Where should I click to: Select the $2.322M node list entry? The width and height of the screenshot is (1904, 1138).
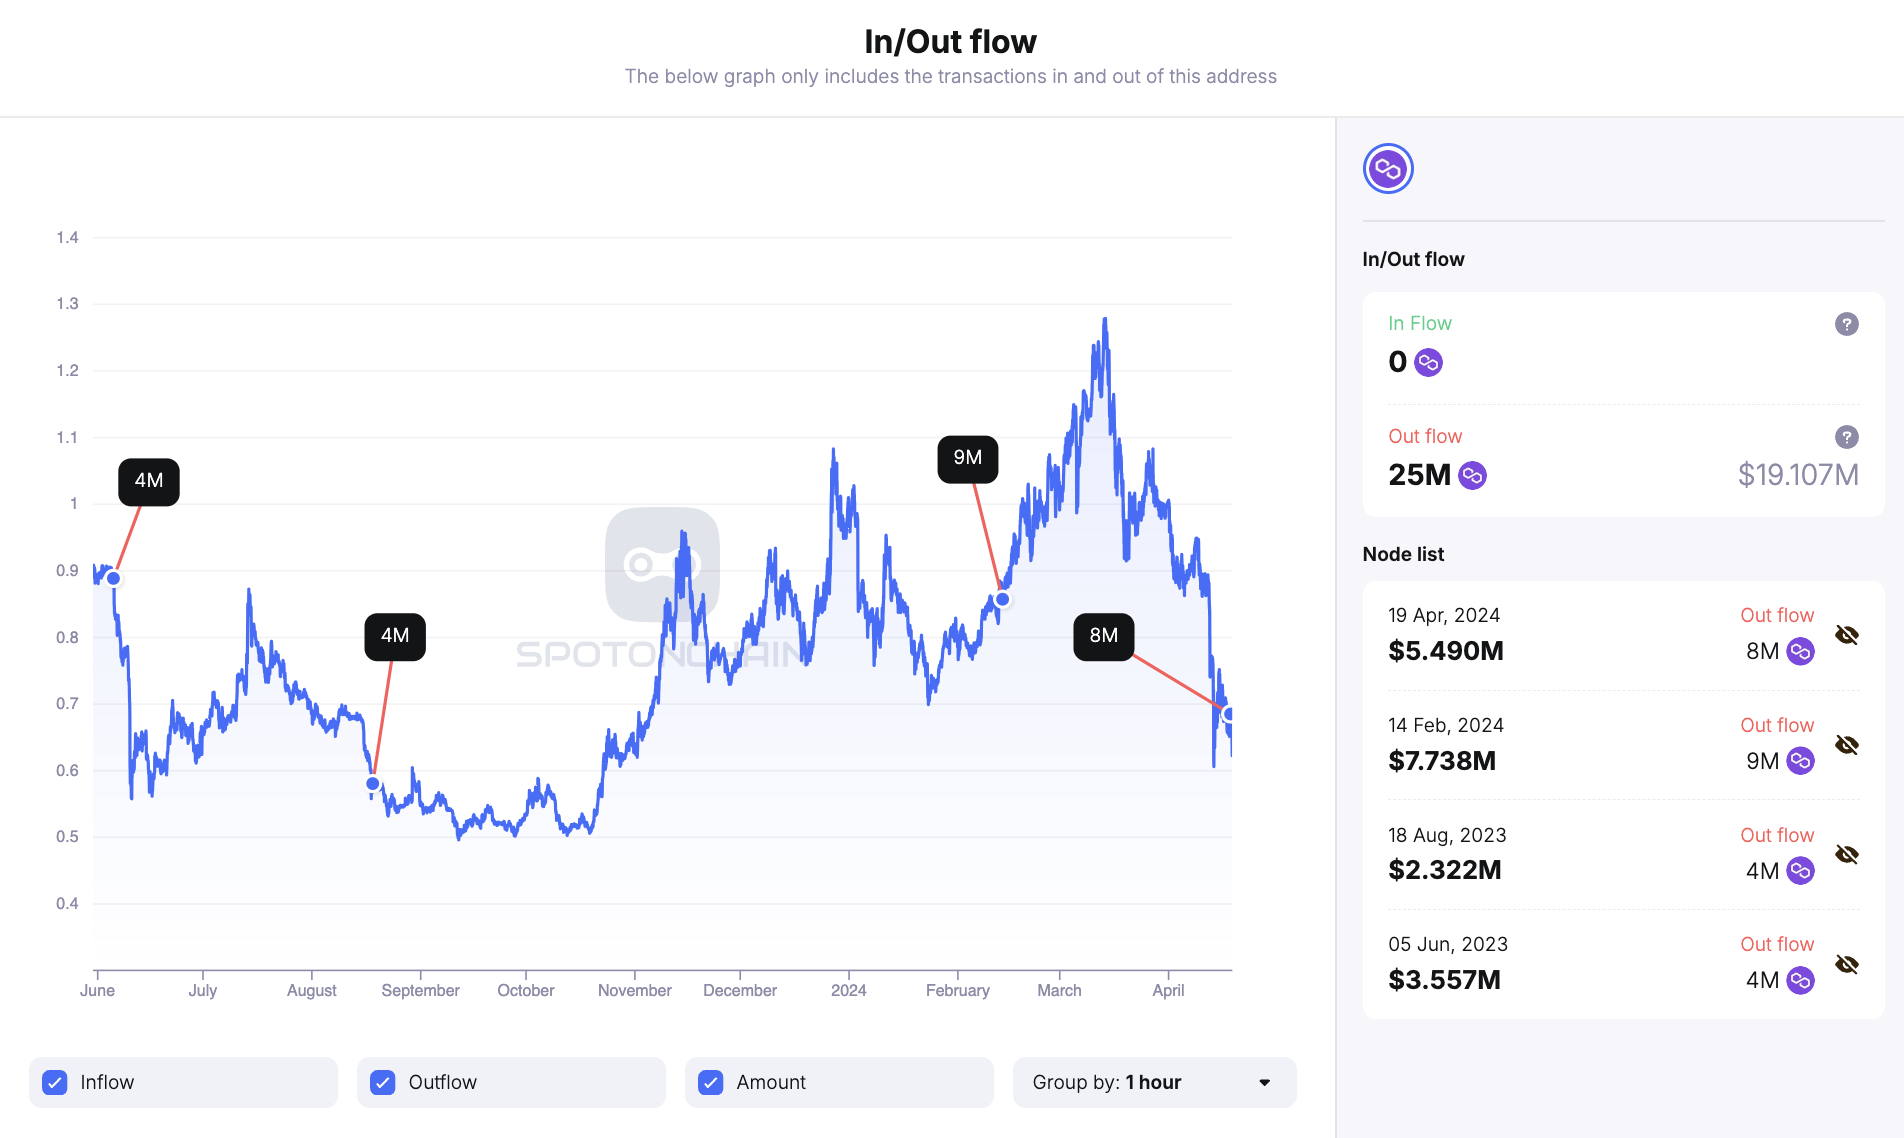pos(1445,870)
